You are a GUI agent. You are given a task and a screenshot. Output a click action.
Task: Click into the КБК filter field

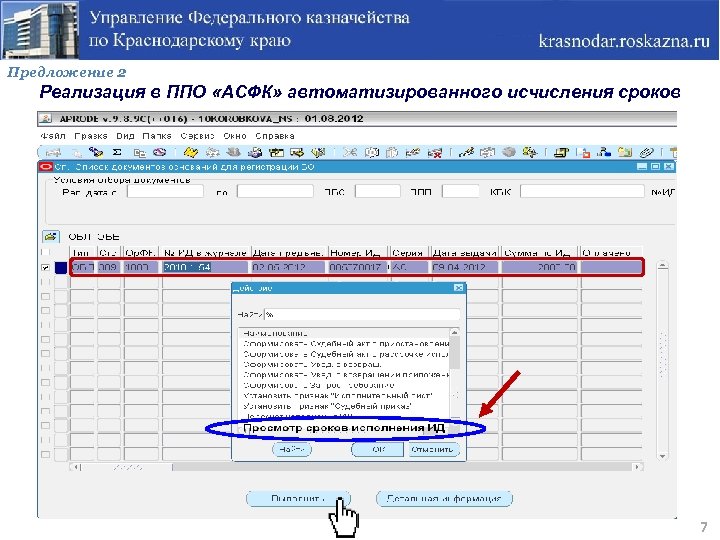coord(582,191)
